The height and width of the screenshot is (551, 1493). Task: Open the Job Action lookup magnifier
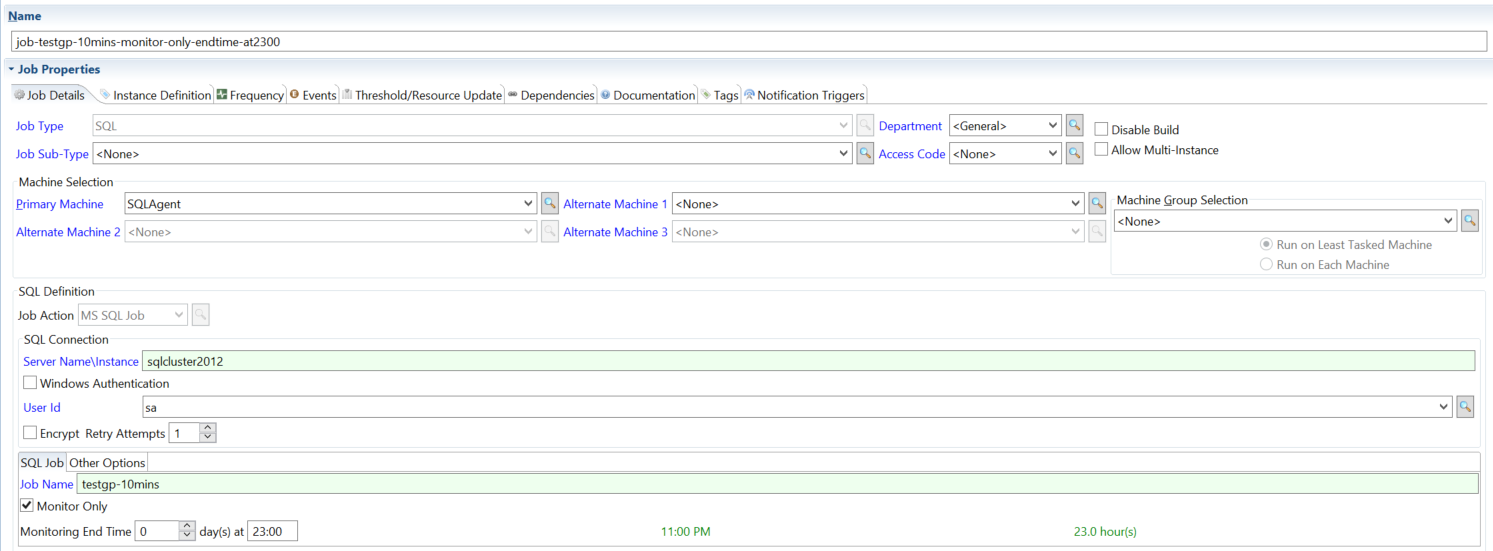coord(200,315)
